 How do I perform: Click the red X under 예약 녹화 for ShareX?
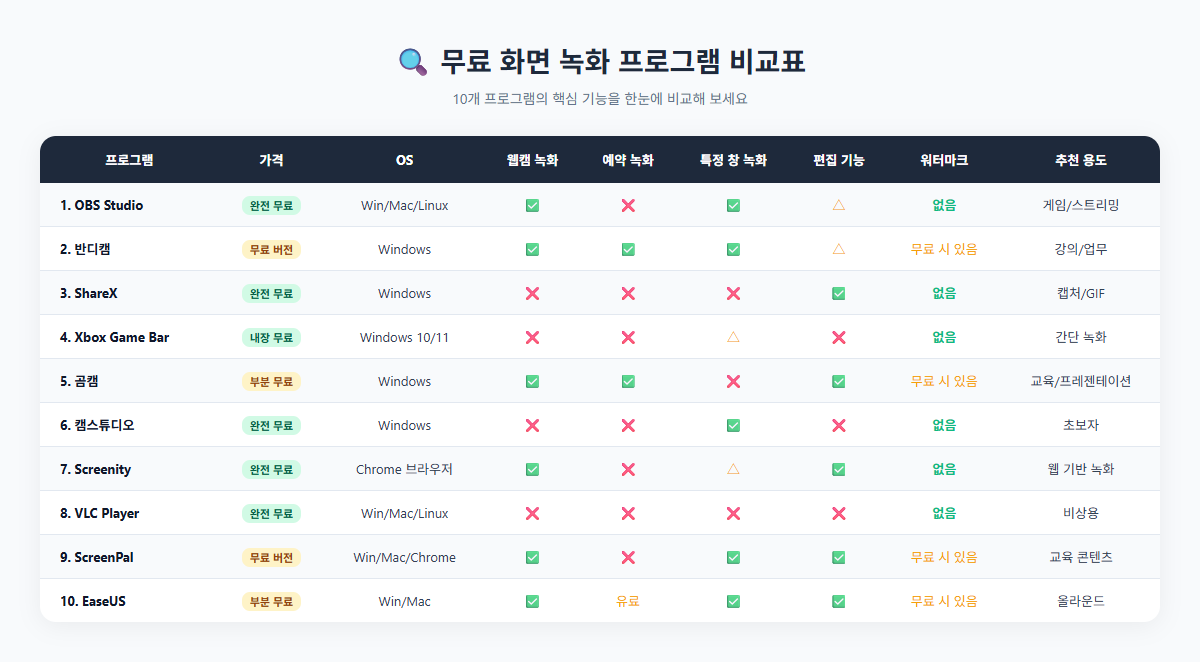point(627,292)
